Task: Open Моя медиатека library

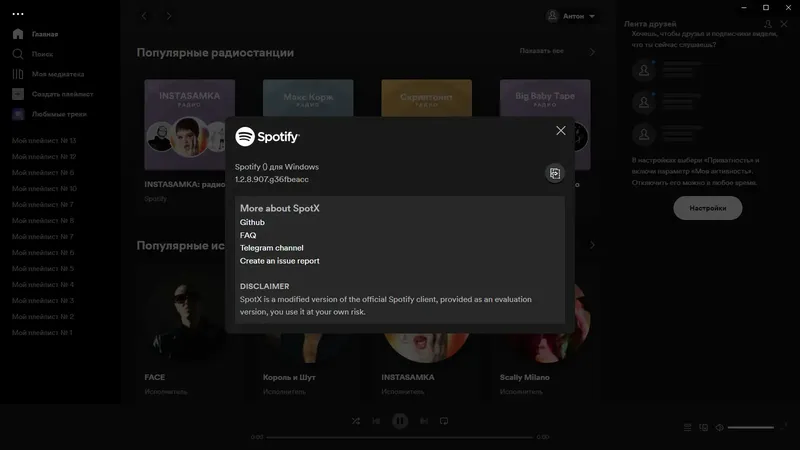Action: pyautogui.click(x=48, y=74)
